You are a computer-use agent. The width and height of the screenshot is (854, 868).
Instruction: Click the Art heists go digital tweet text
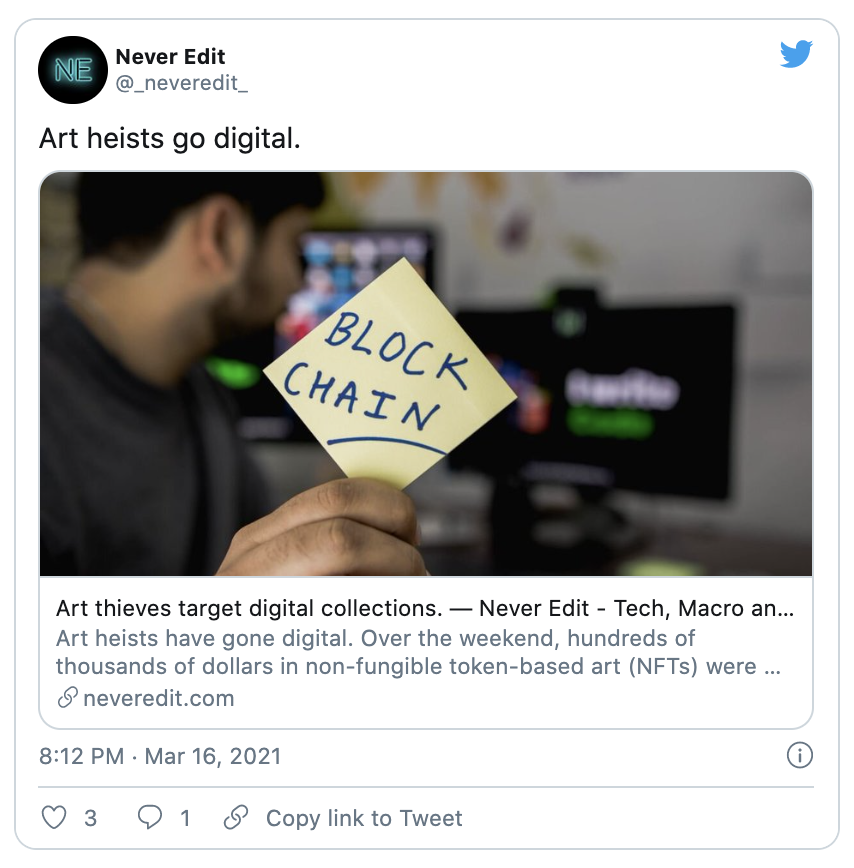tap(169, 138)
